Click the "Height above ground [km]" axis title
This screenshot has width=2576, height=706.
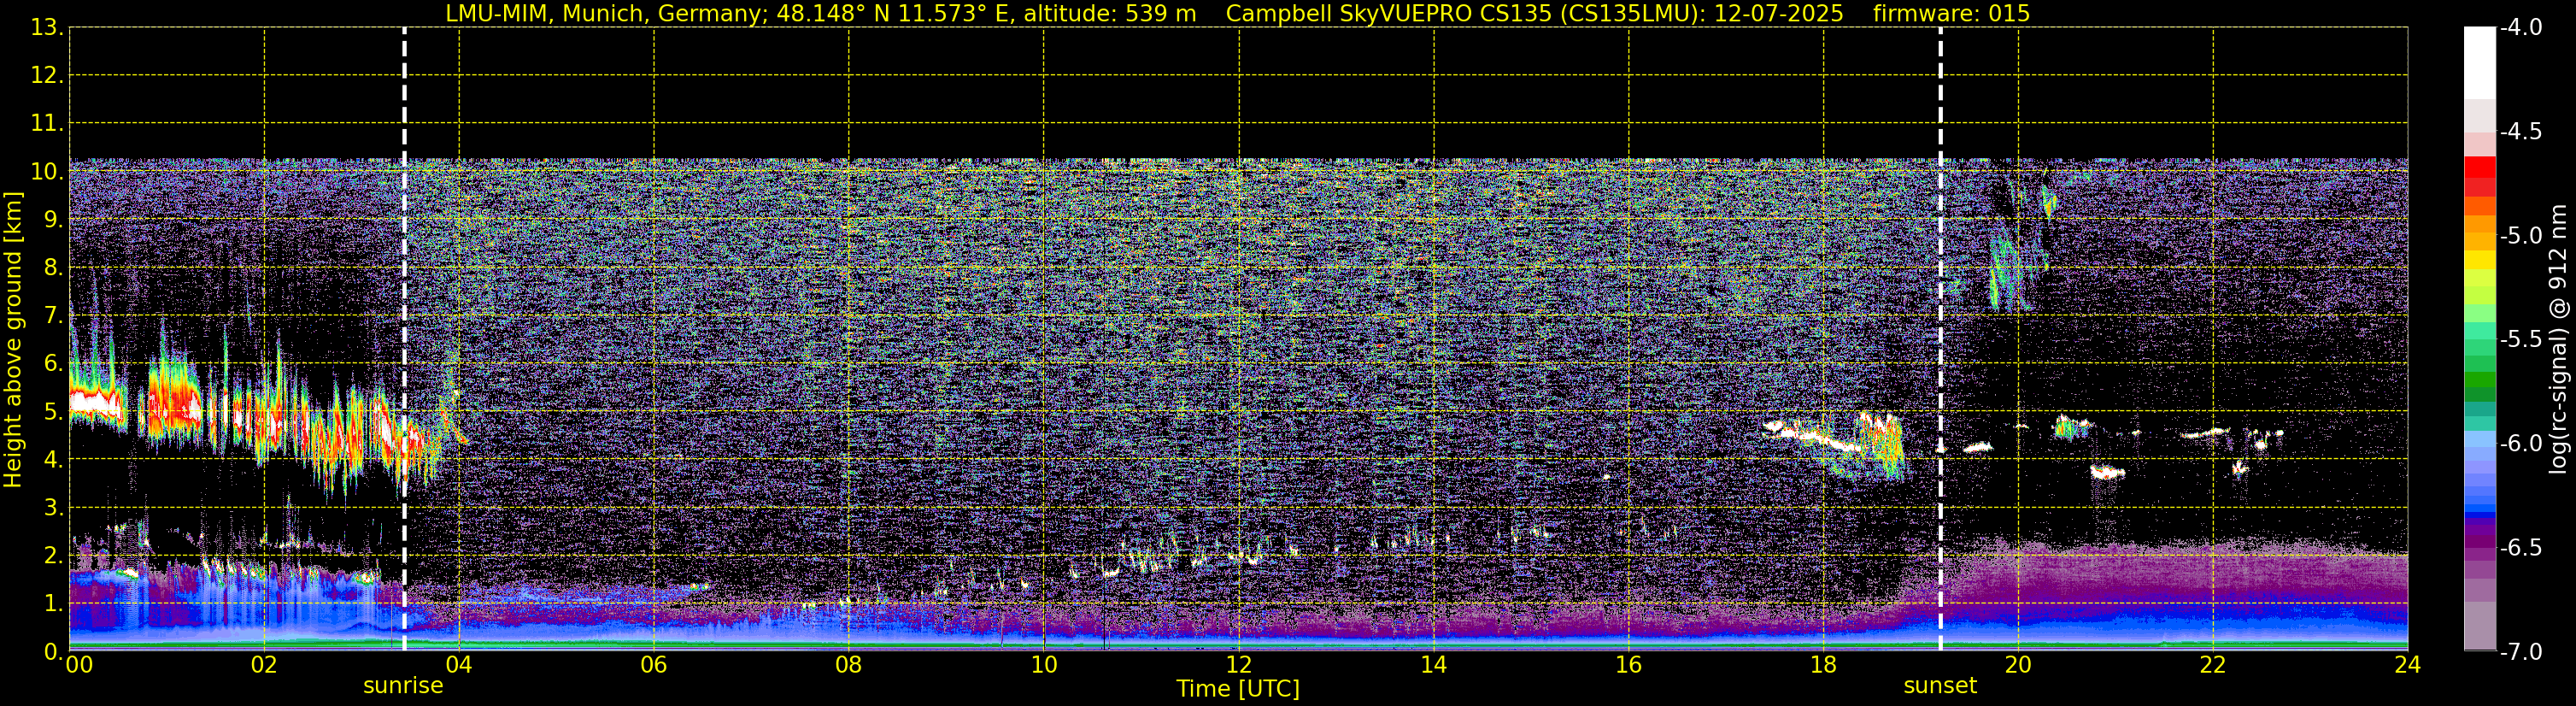click(x=13, y=340)
